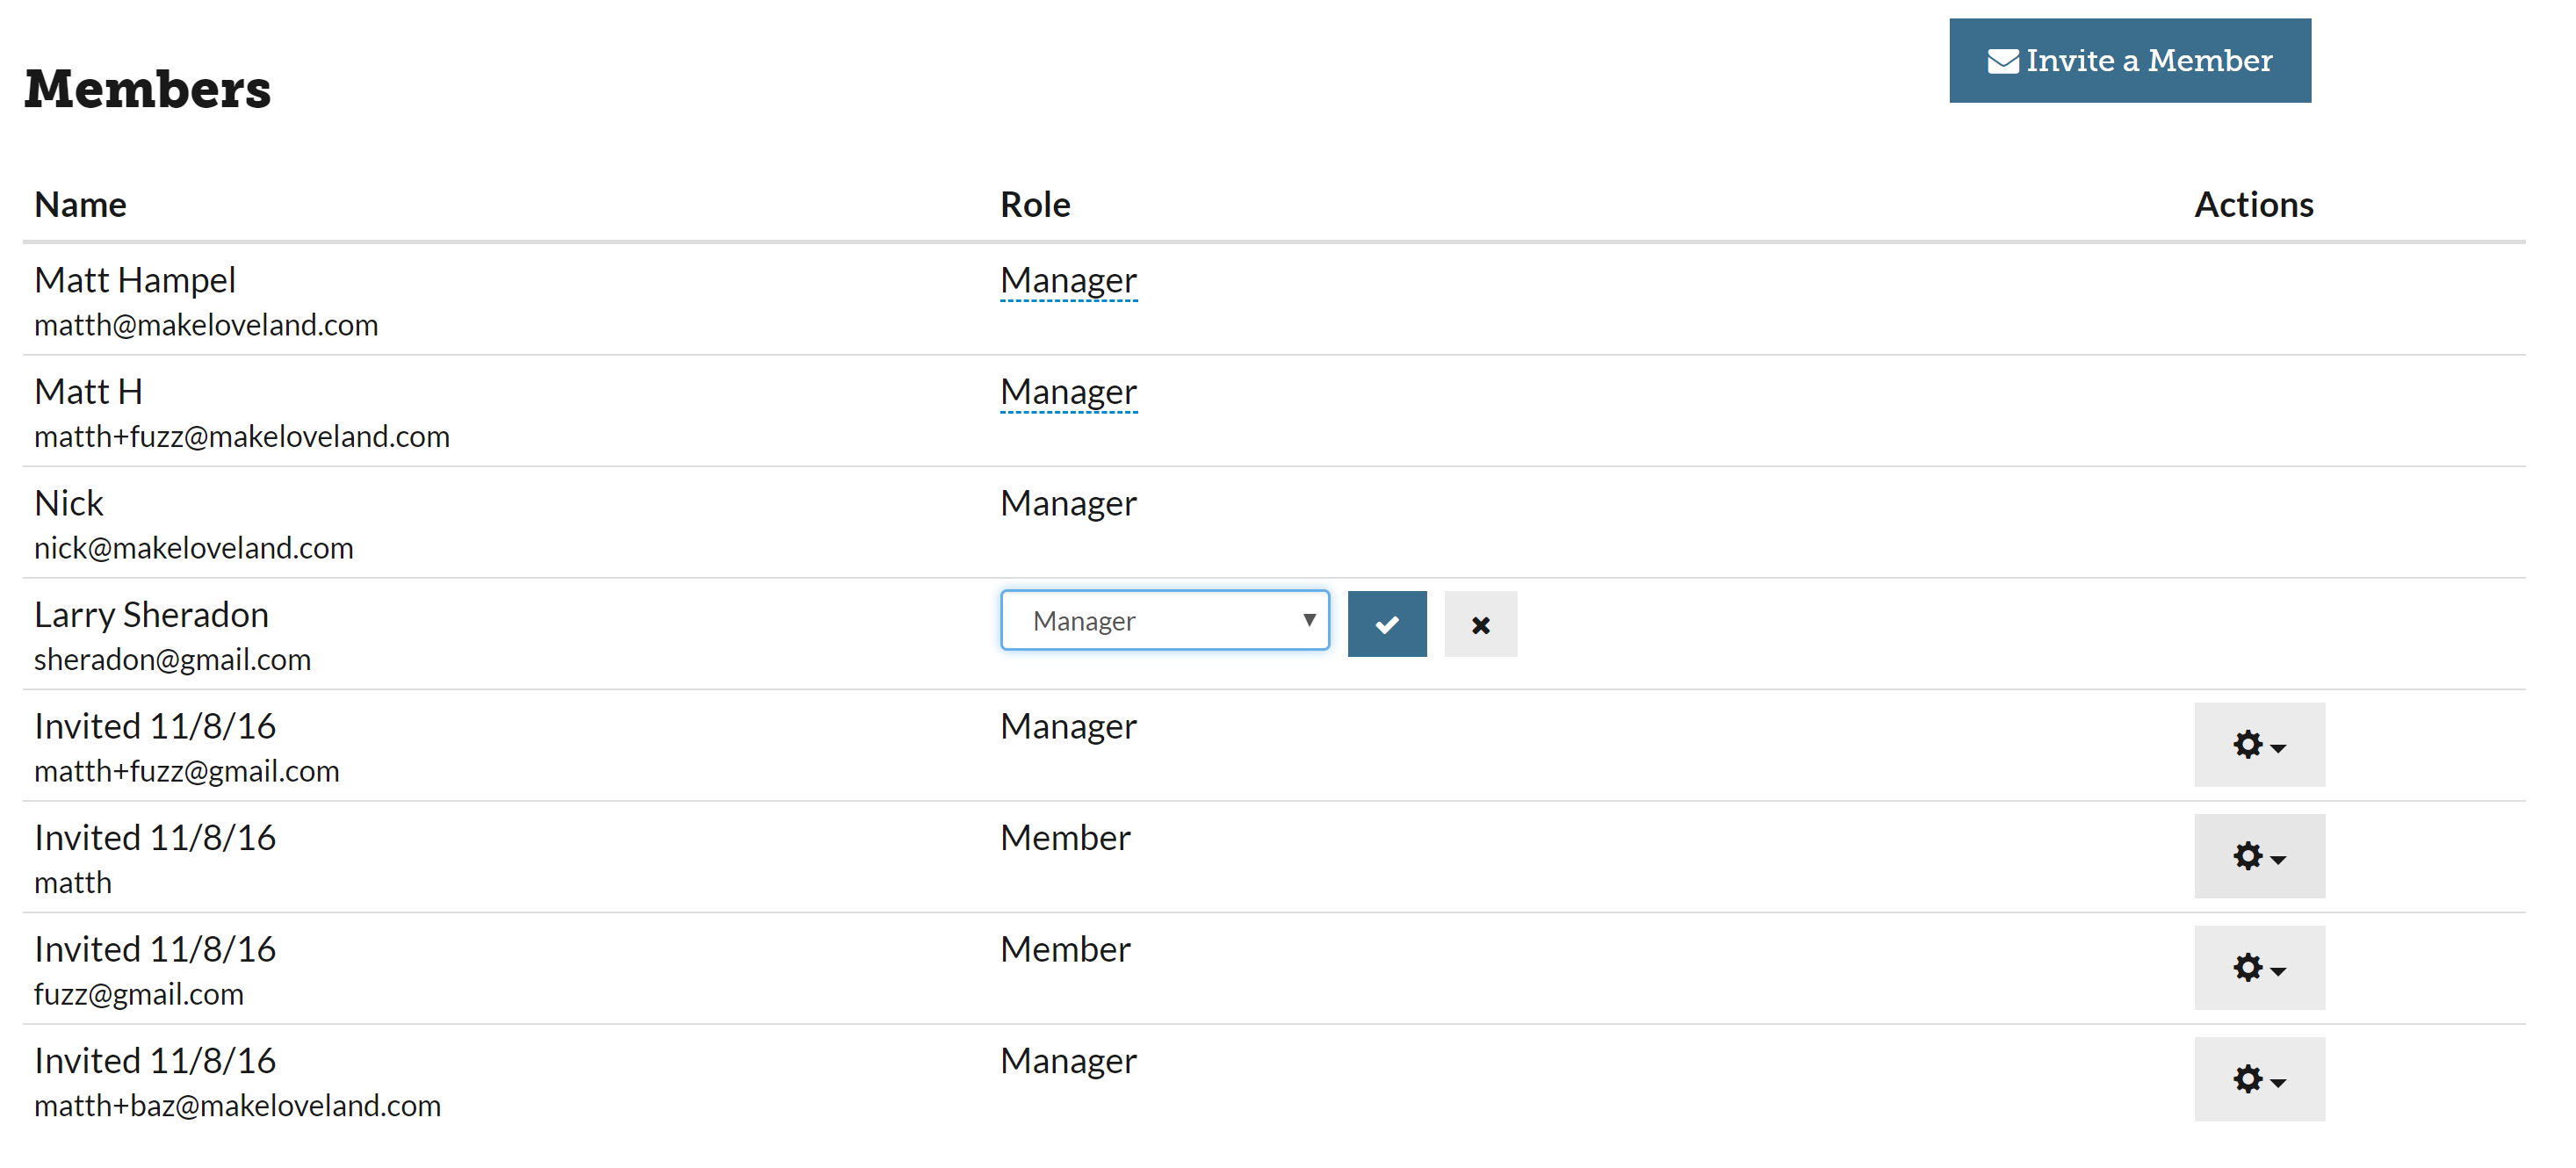Edit Matt H's Manager role link
This screenshot has width=2576, height=1168.
(x=1068, y=392)
